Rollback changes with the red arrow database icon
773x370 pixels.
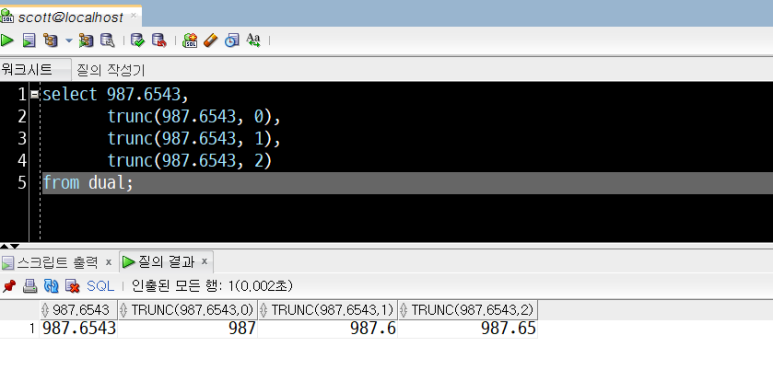click(x=159, y=40)
